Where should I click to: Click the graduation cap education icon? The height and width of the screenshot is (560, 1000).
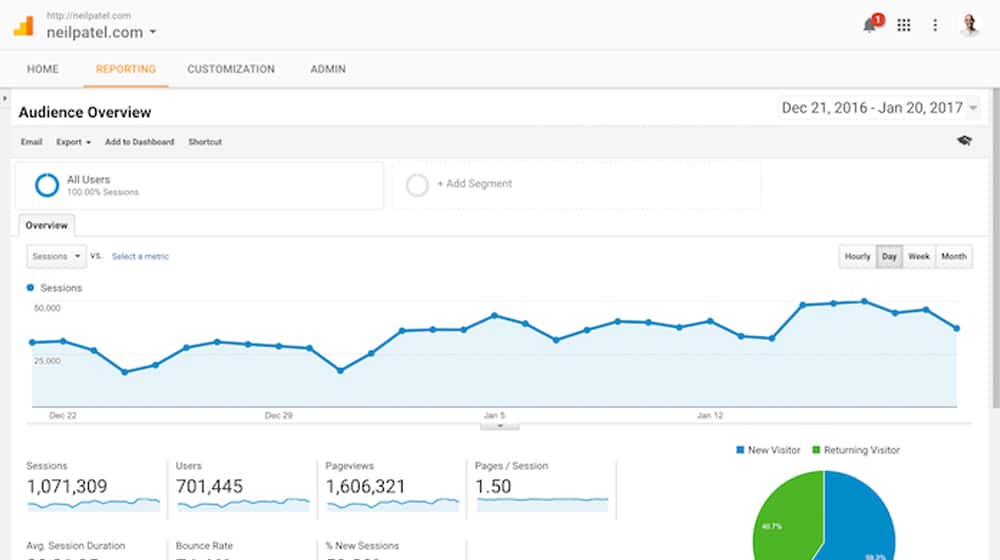[x=964, y=141]
